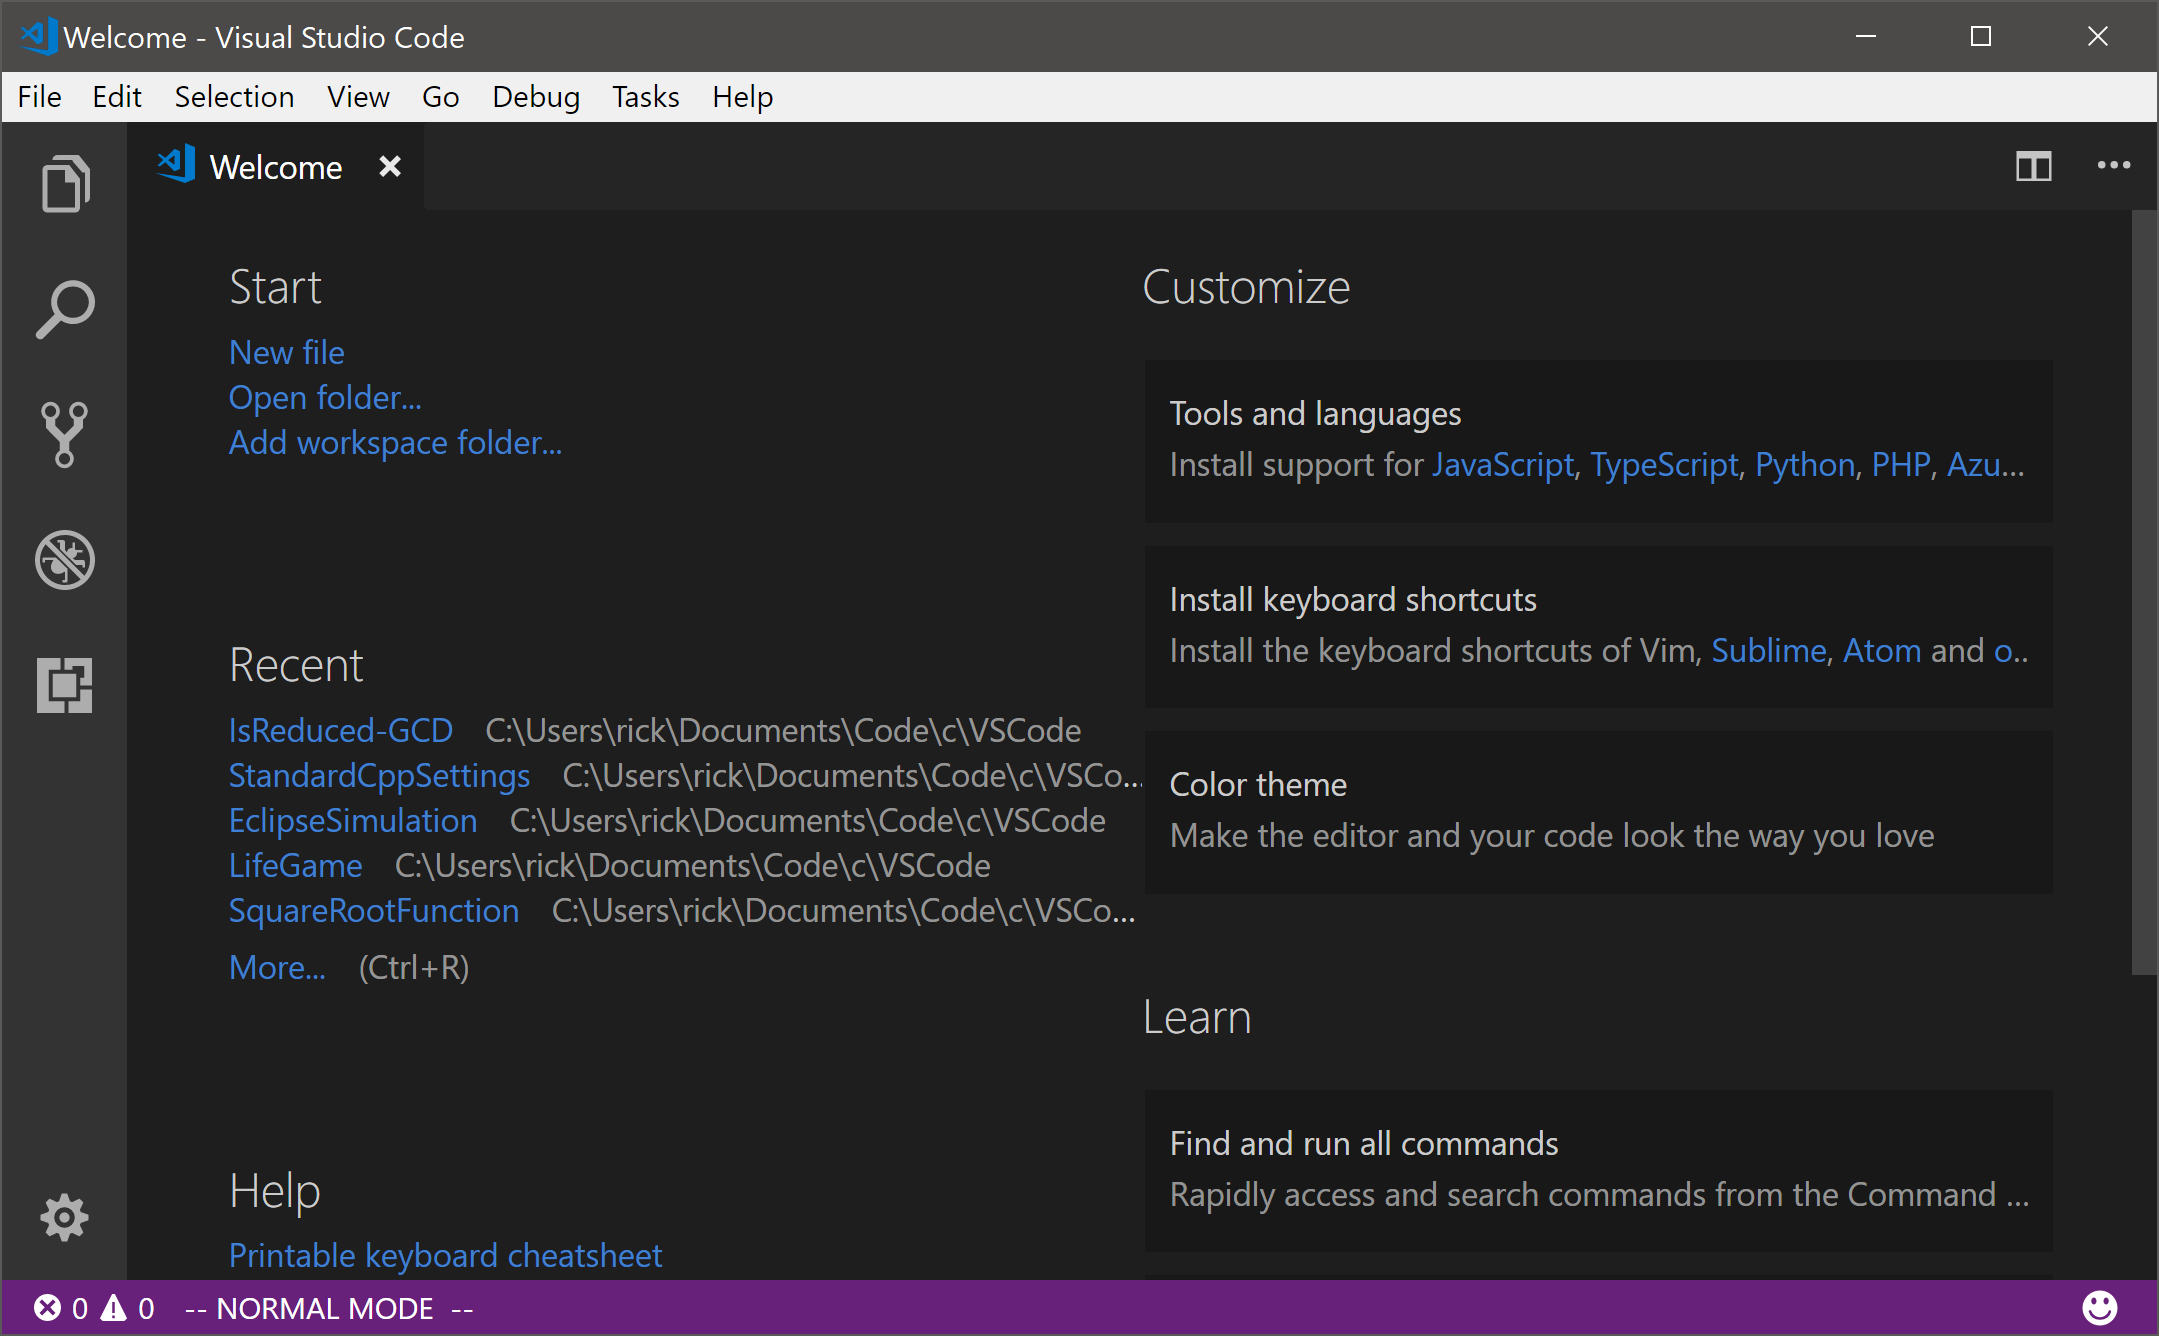Viewport: 2159px width, 1336px height.
Task: Open Printable keyboard cheatsheet link
Action: coord(445,1255)
